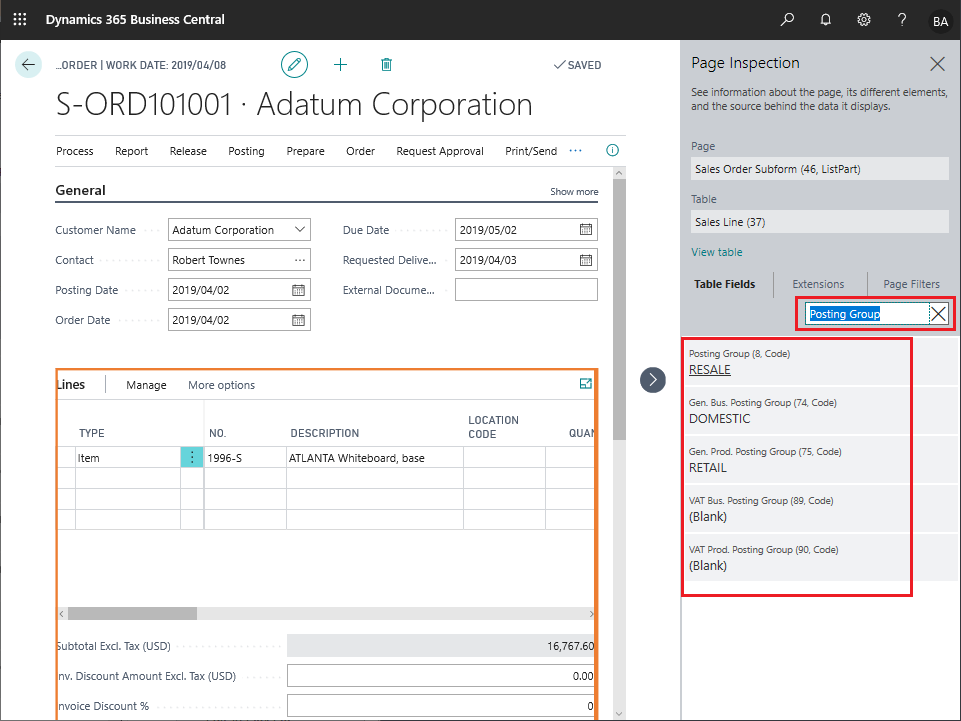The width and height of the screenshot is (961, 721).
Task: Select ATLANTA Whiteboard, base description cell
Action: 374,457
